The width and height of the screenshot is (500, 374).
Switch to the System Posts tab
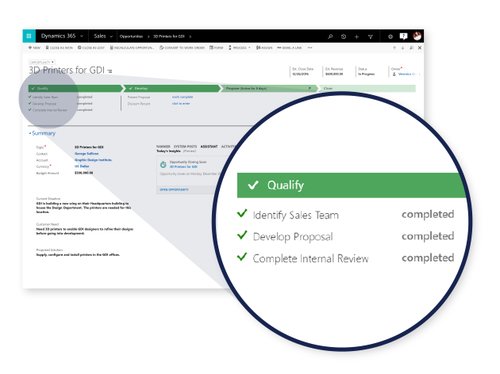click(185, 146)
